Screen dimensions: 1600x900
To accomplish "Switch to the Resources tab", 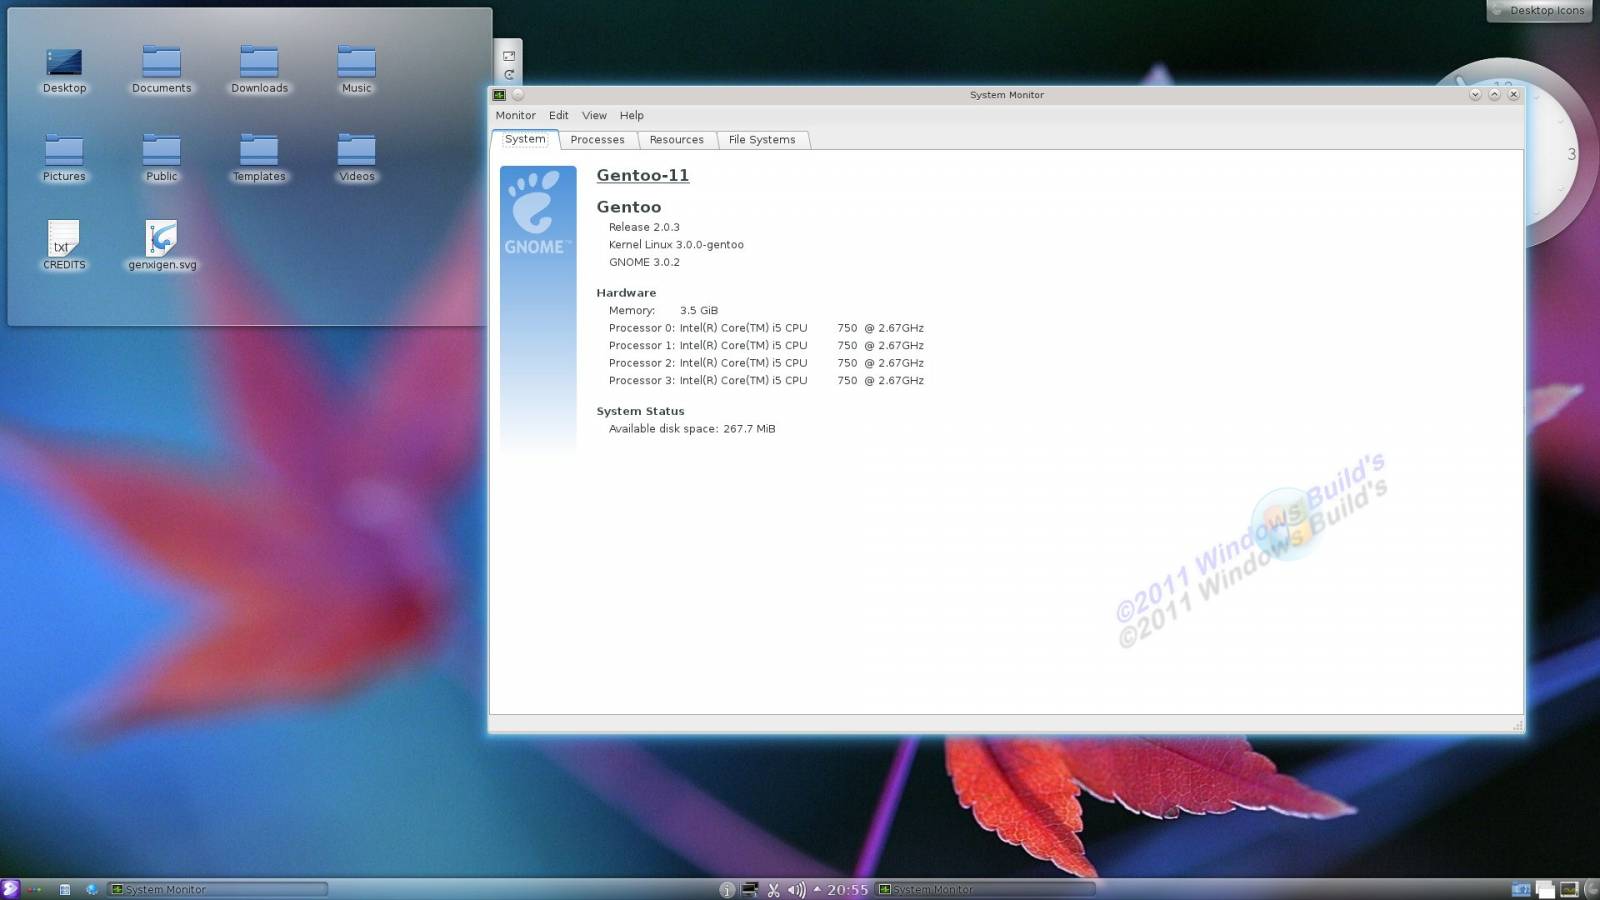I will point(677,140).
